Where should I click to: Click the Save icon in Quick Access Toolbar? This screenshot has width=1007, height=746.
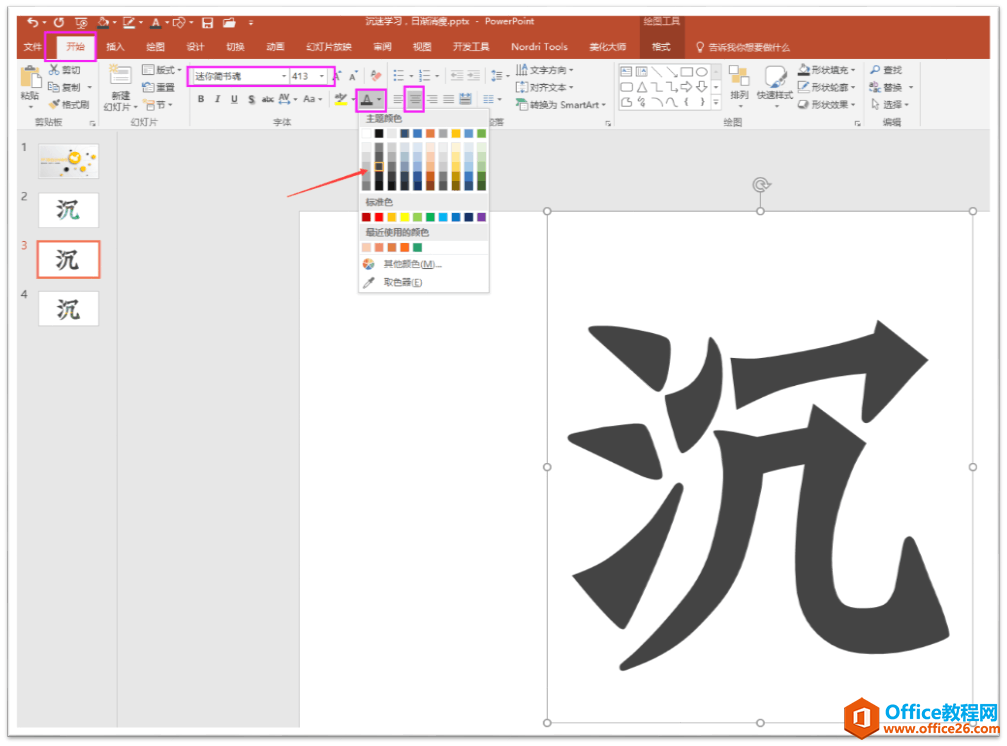coord(207,21)
